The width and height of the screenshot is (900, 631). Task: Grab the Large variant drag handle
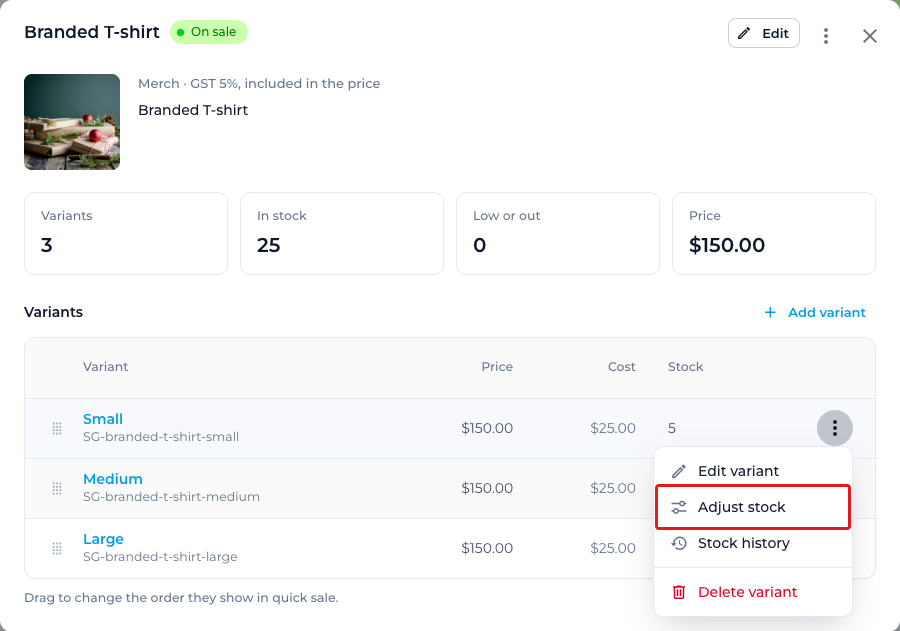pos(57,548)
